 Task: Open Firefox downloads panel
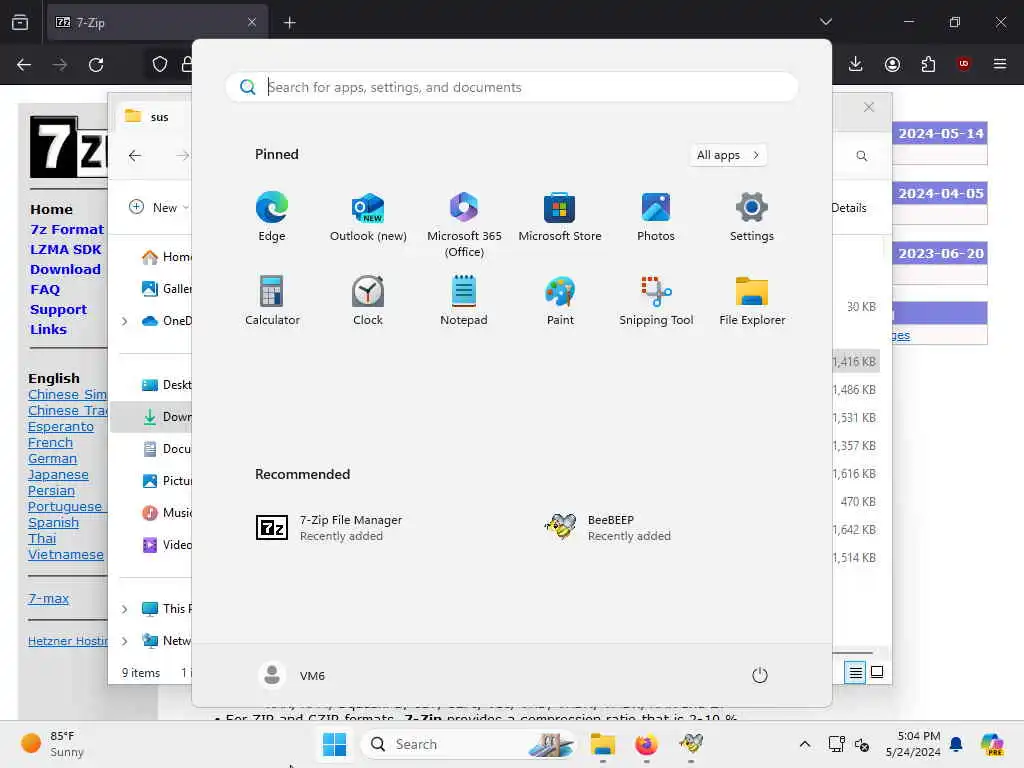[856, 64]
